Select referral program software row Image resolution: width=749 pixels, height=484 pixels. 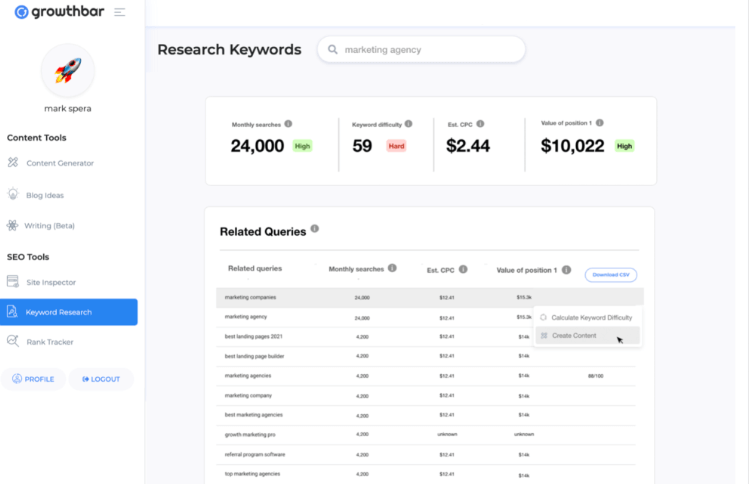[x=426, y=454]
